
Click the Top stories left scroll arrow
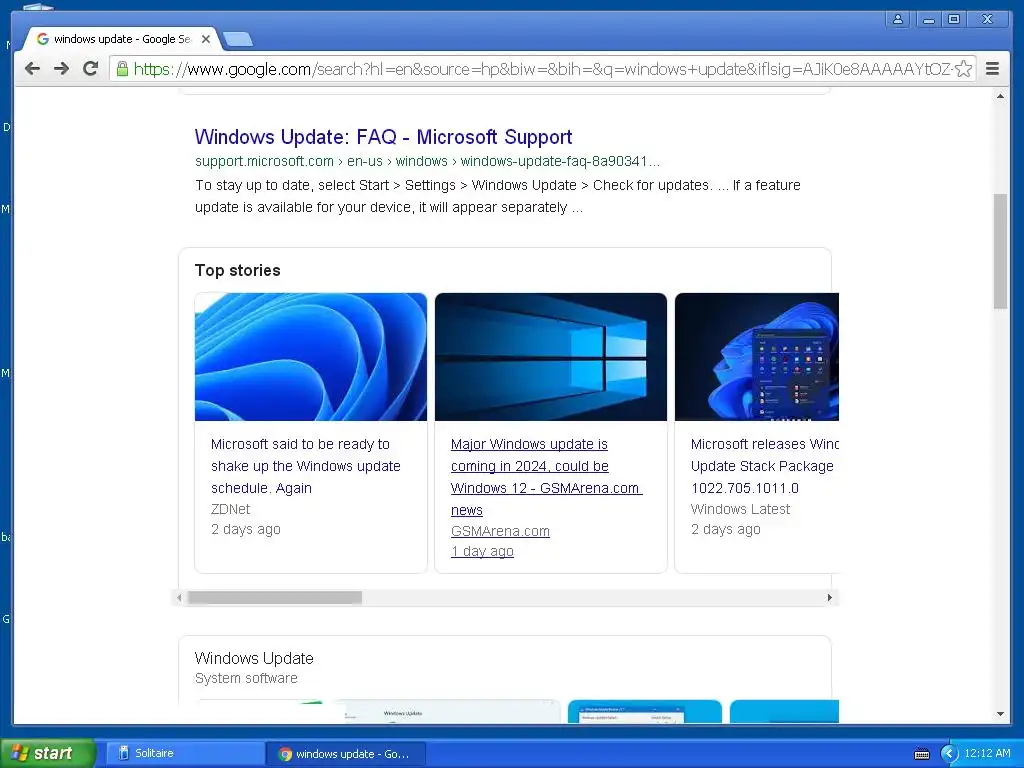point(179,598)
